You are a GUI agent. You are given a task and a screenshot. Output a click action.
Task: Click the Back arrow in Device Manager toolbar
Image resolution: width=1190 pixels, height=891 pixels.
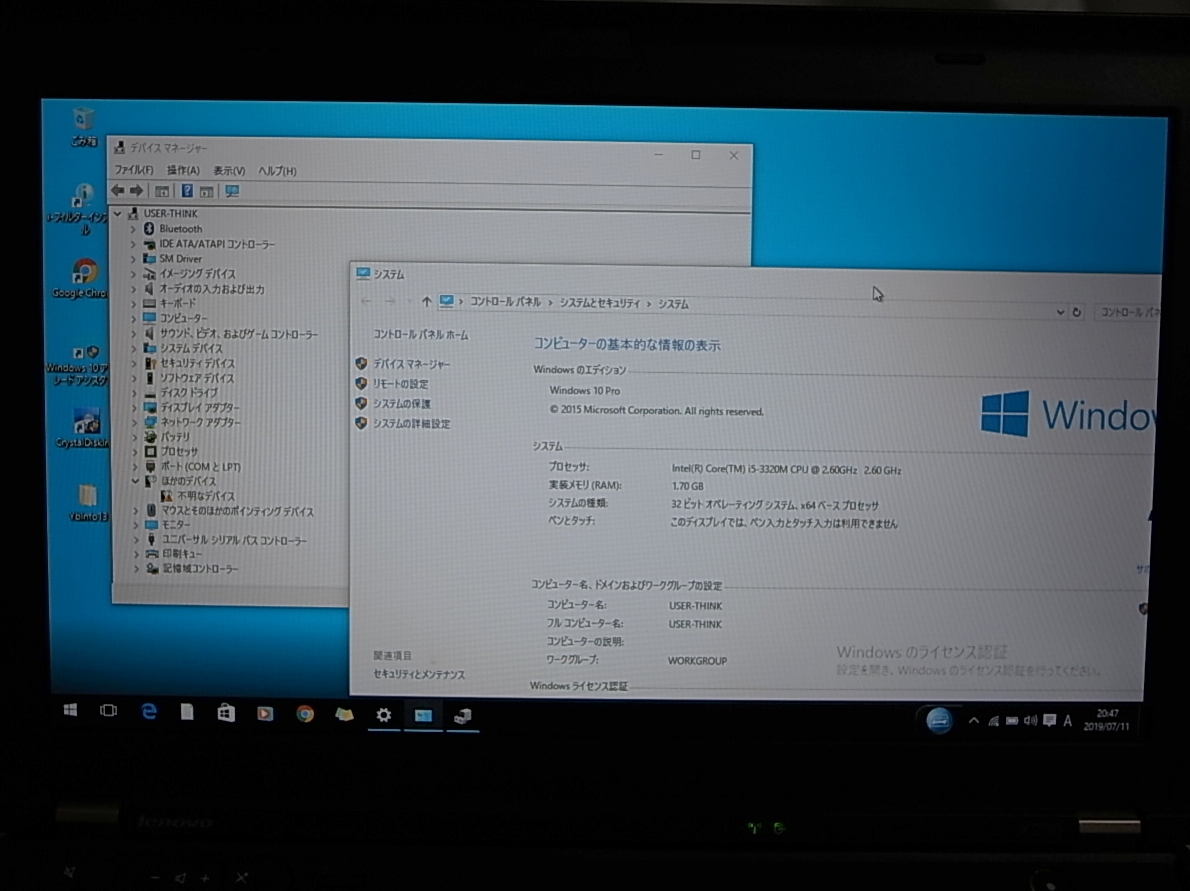118,190
